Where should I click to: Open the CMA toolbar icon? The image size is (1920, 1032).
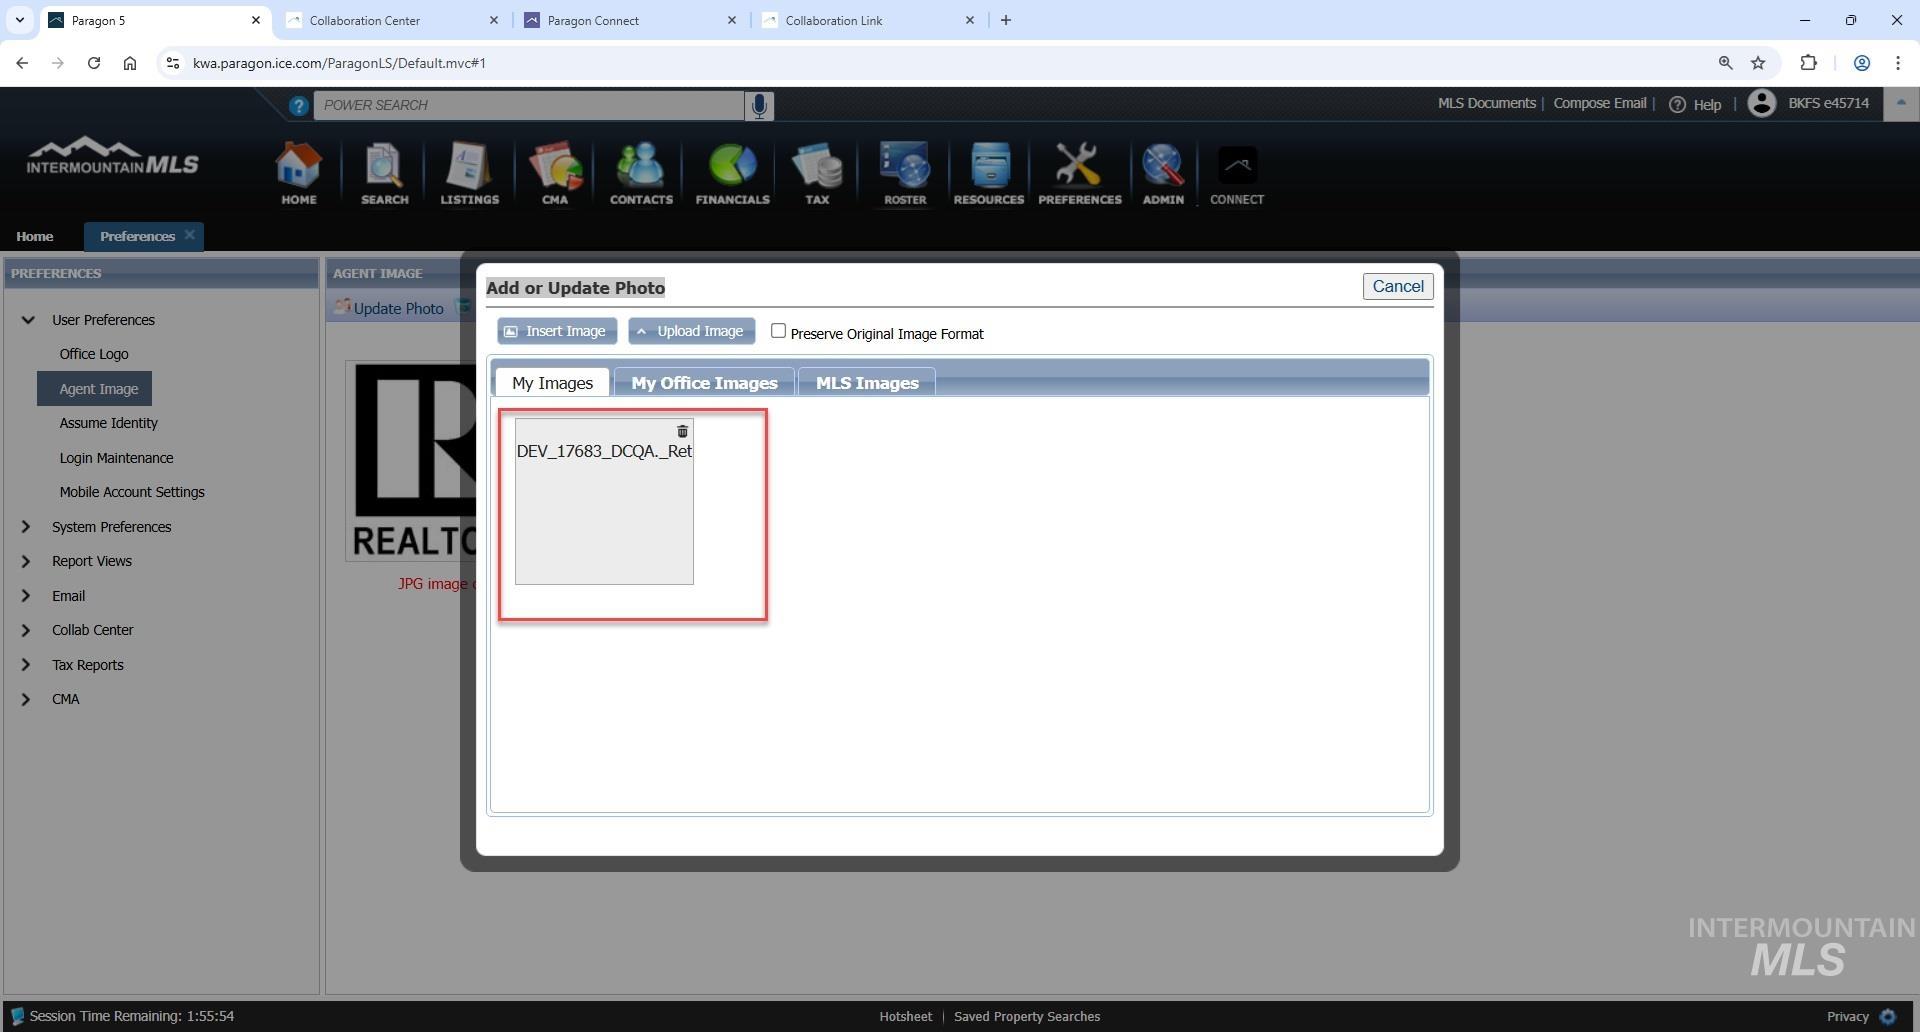[555, 174]
